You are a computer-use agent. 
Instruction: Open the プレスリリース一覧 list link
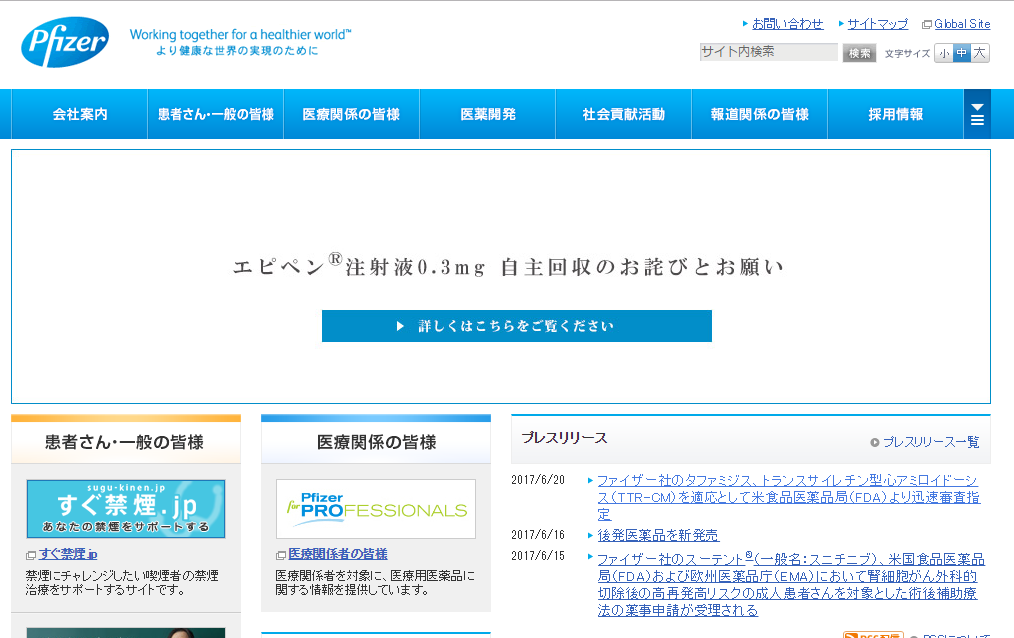click(x=931, y=442)
